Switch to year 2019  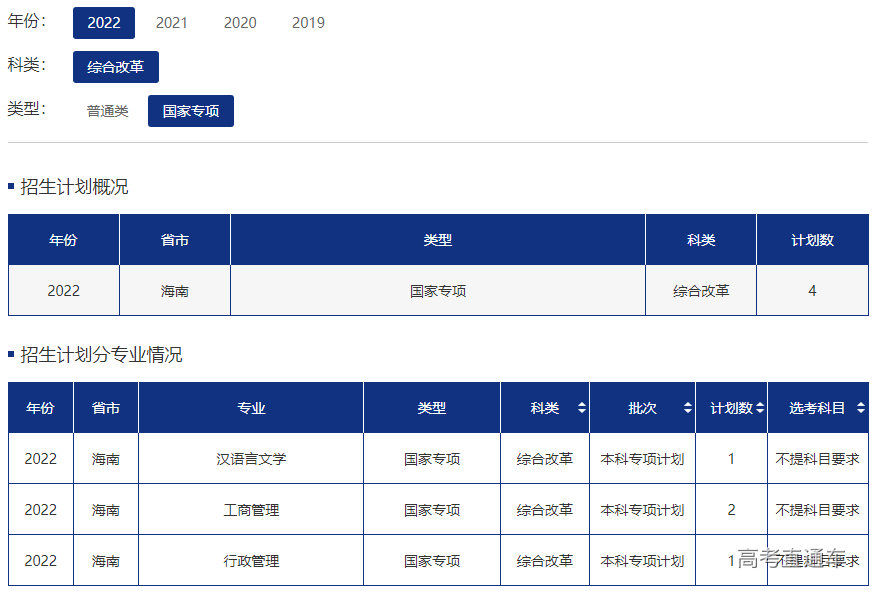click(308, 23)
